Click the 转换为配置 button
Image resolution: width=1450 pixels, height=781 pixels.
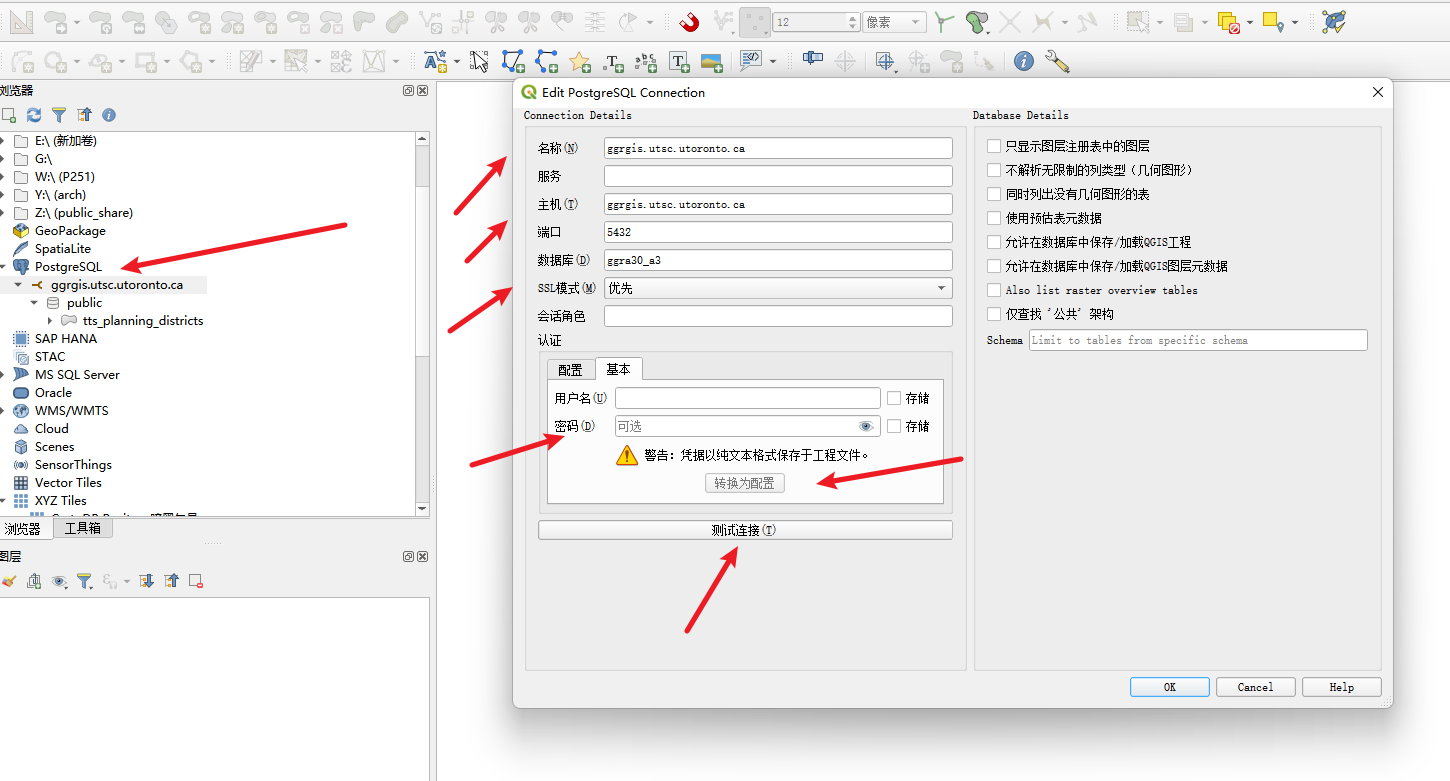point(745,484)
